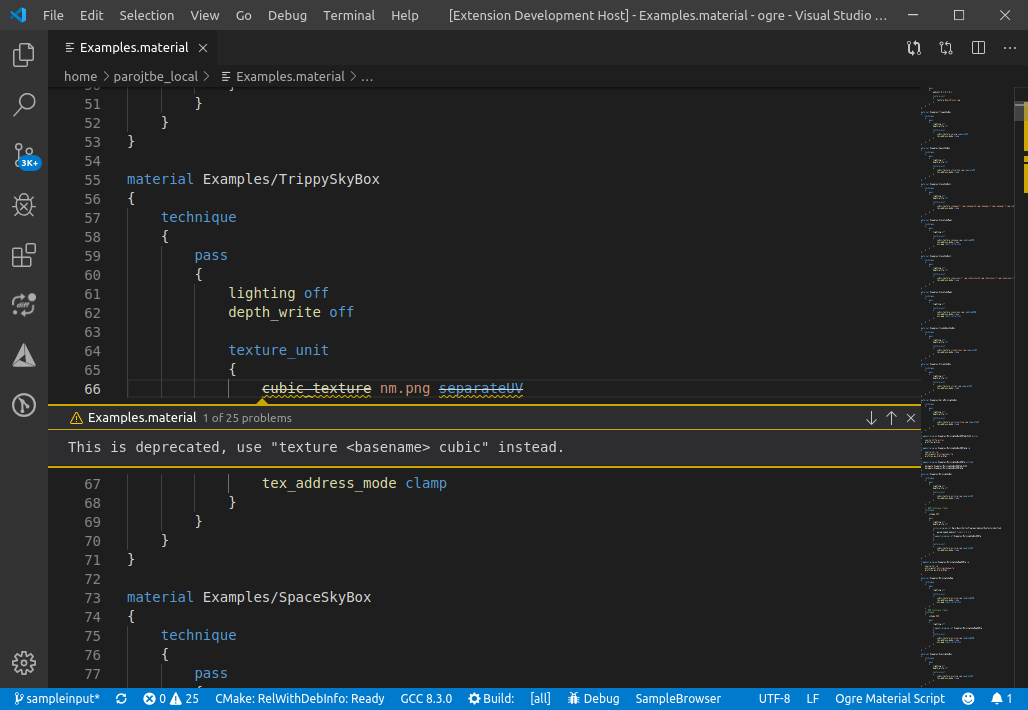The width and height of the screenshot is (1028, 710).
Task: Click the texture_unit keyword on line 64
Action: [x=278, y=350]
